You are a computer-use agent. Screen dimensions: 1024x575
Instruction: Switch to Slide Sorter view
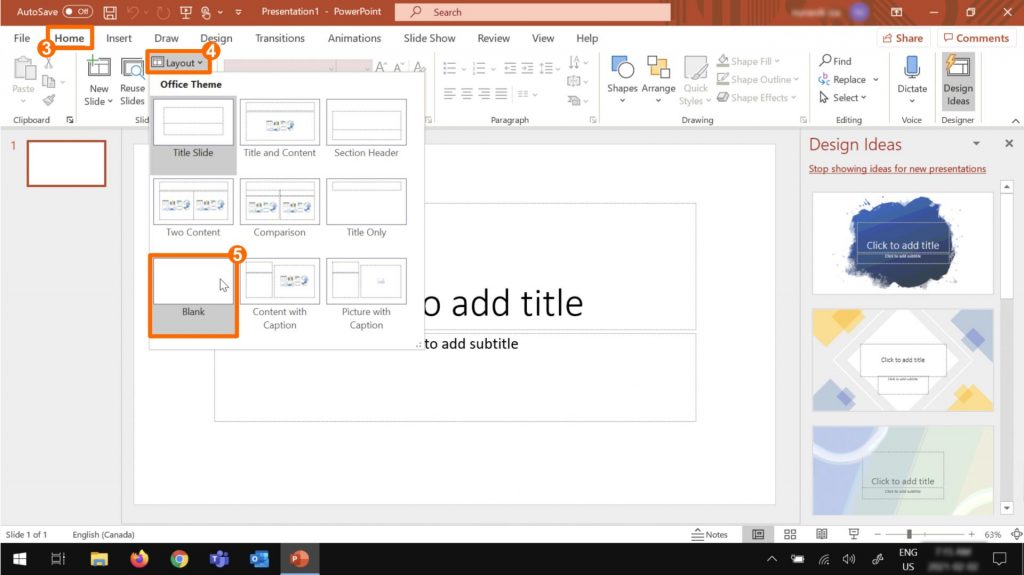790,535
